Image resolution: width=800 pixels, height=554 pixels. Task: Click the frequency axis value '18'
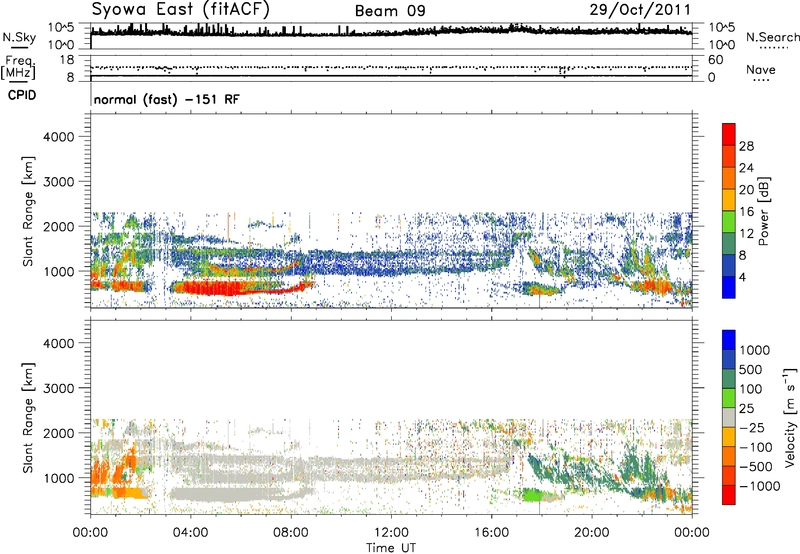pos(67,60)
